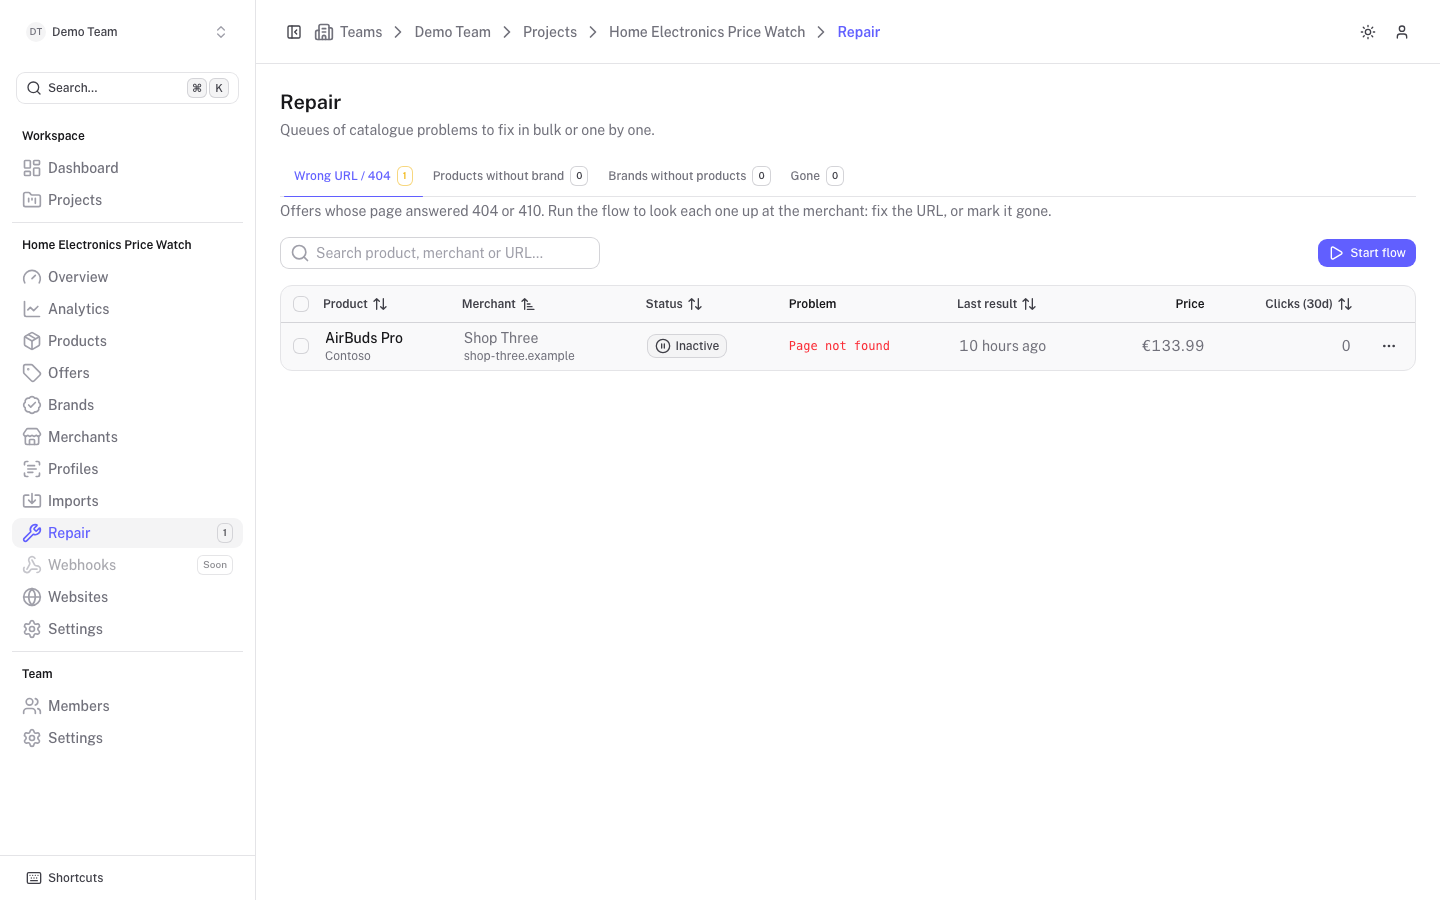Click the Teams building icon in breadcrumb
Screen dimensions: 1440x900
(324, 32)
